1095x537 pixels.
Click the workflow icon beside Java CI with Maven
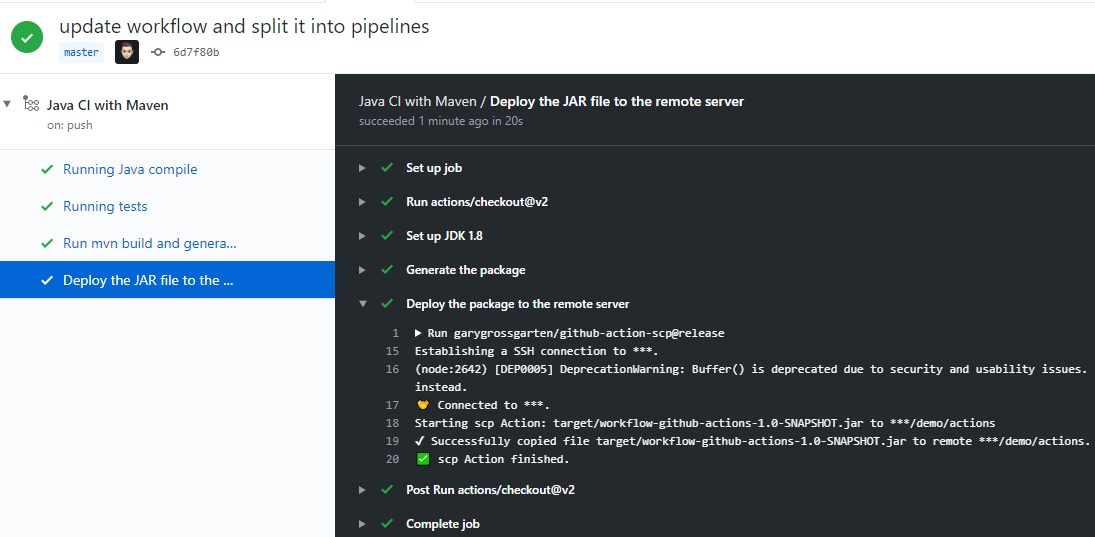click(x=32, y=105)
